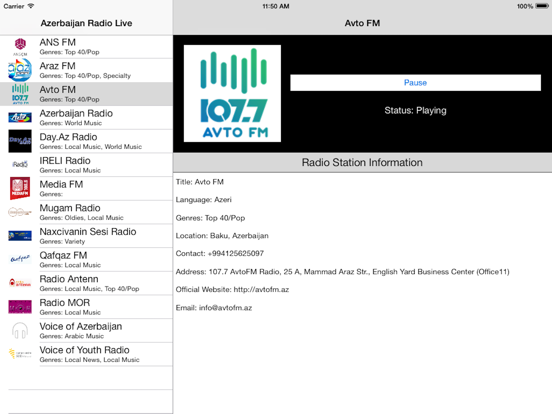
Task: Click Genres: Local Music, World Music subtitle
Action: [90, 147]
